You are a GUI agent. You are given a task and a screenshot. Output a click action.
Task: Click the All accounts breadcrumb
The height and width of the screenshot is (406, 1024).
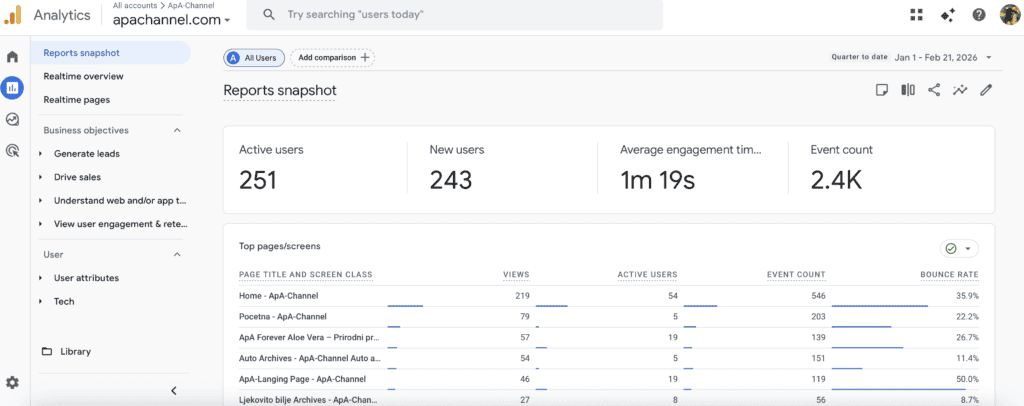click(134, 5)
